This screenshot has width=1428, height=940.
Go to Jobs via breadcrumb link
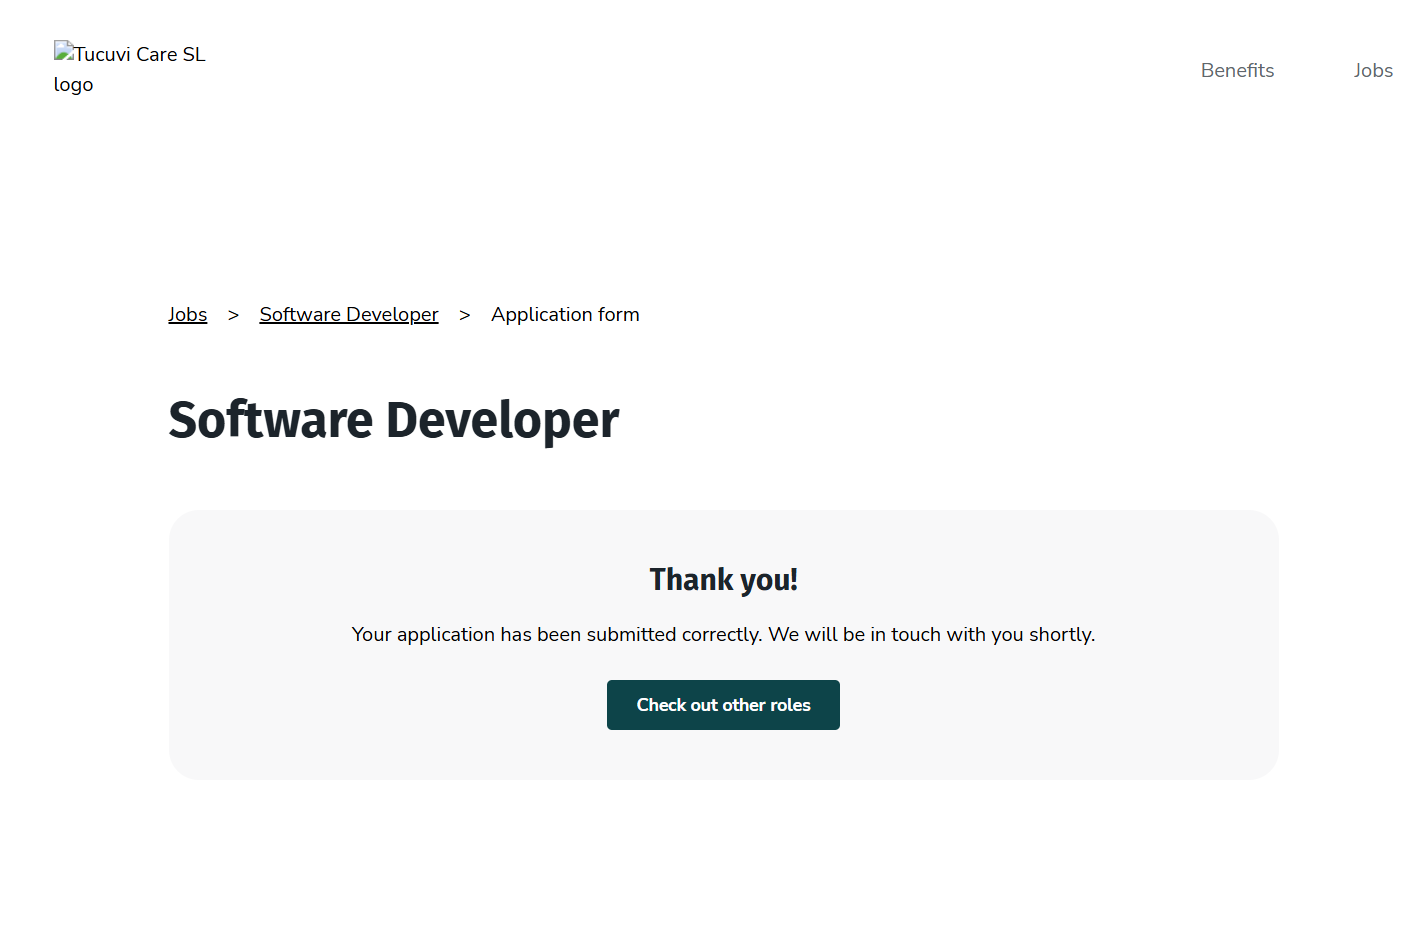pyautogui.click(x=187, y=314)
